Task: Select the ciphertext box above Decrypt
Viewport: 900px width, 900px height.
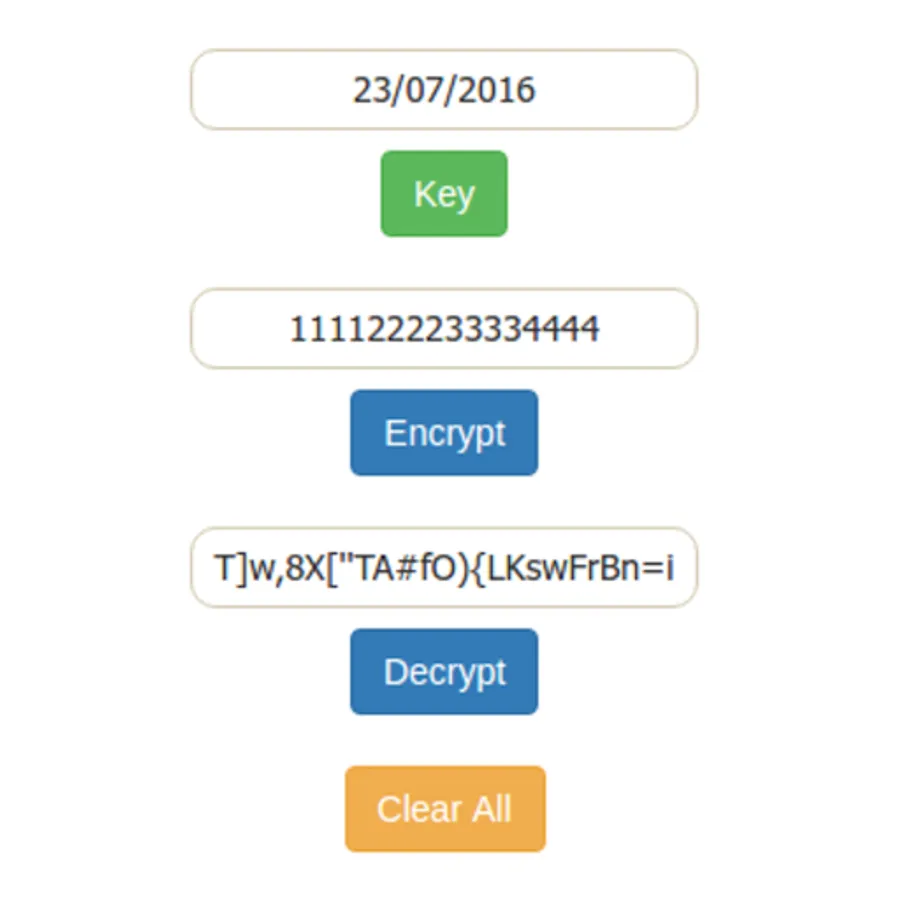Action: click(444, 567)
